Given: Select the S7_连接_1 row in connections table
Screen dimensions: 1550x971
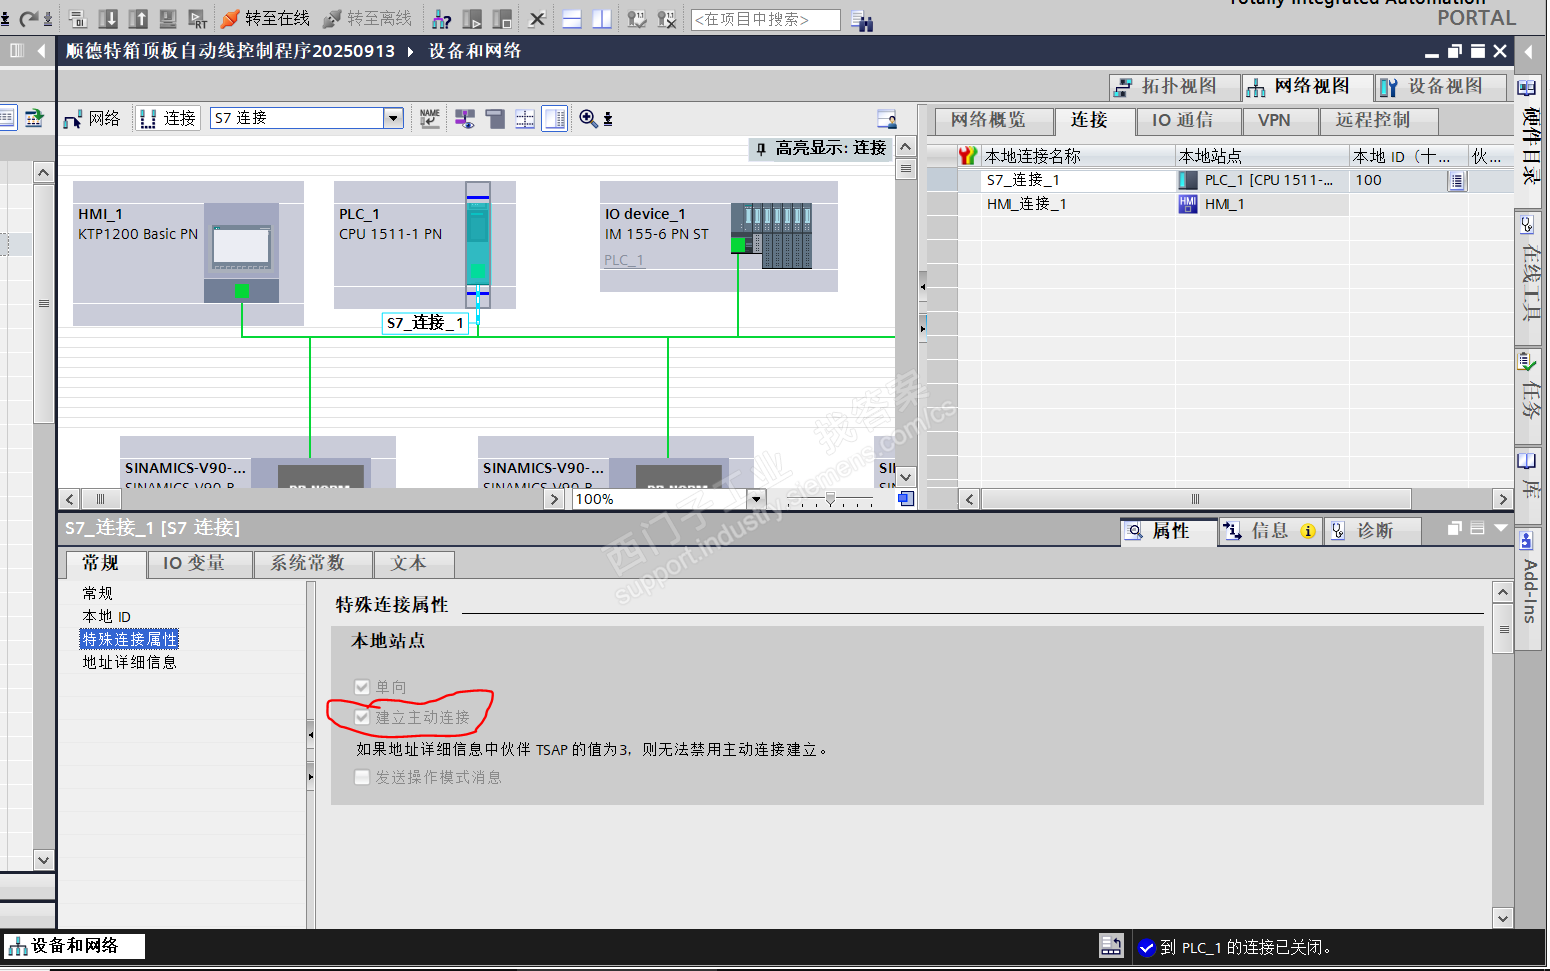Looking at the screenshot, I should pyautogui.click(x=1220, y=180).
